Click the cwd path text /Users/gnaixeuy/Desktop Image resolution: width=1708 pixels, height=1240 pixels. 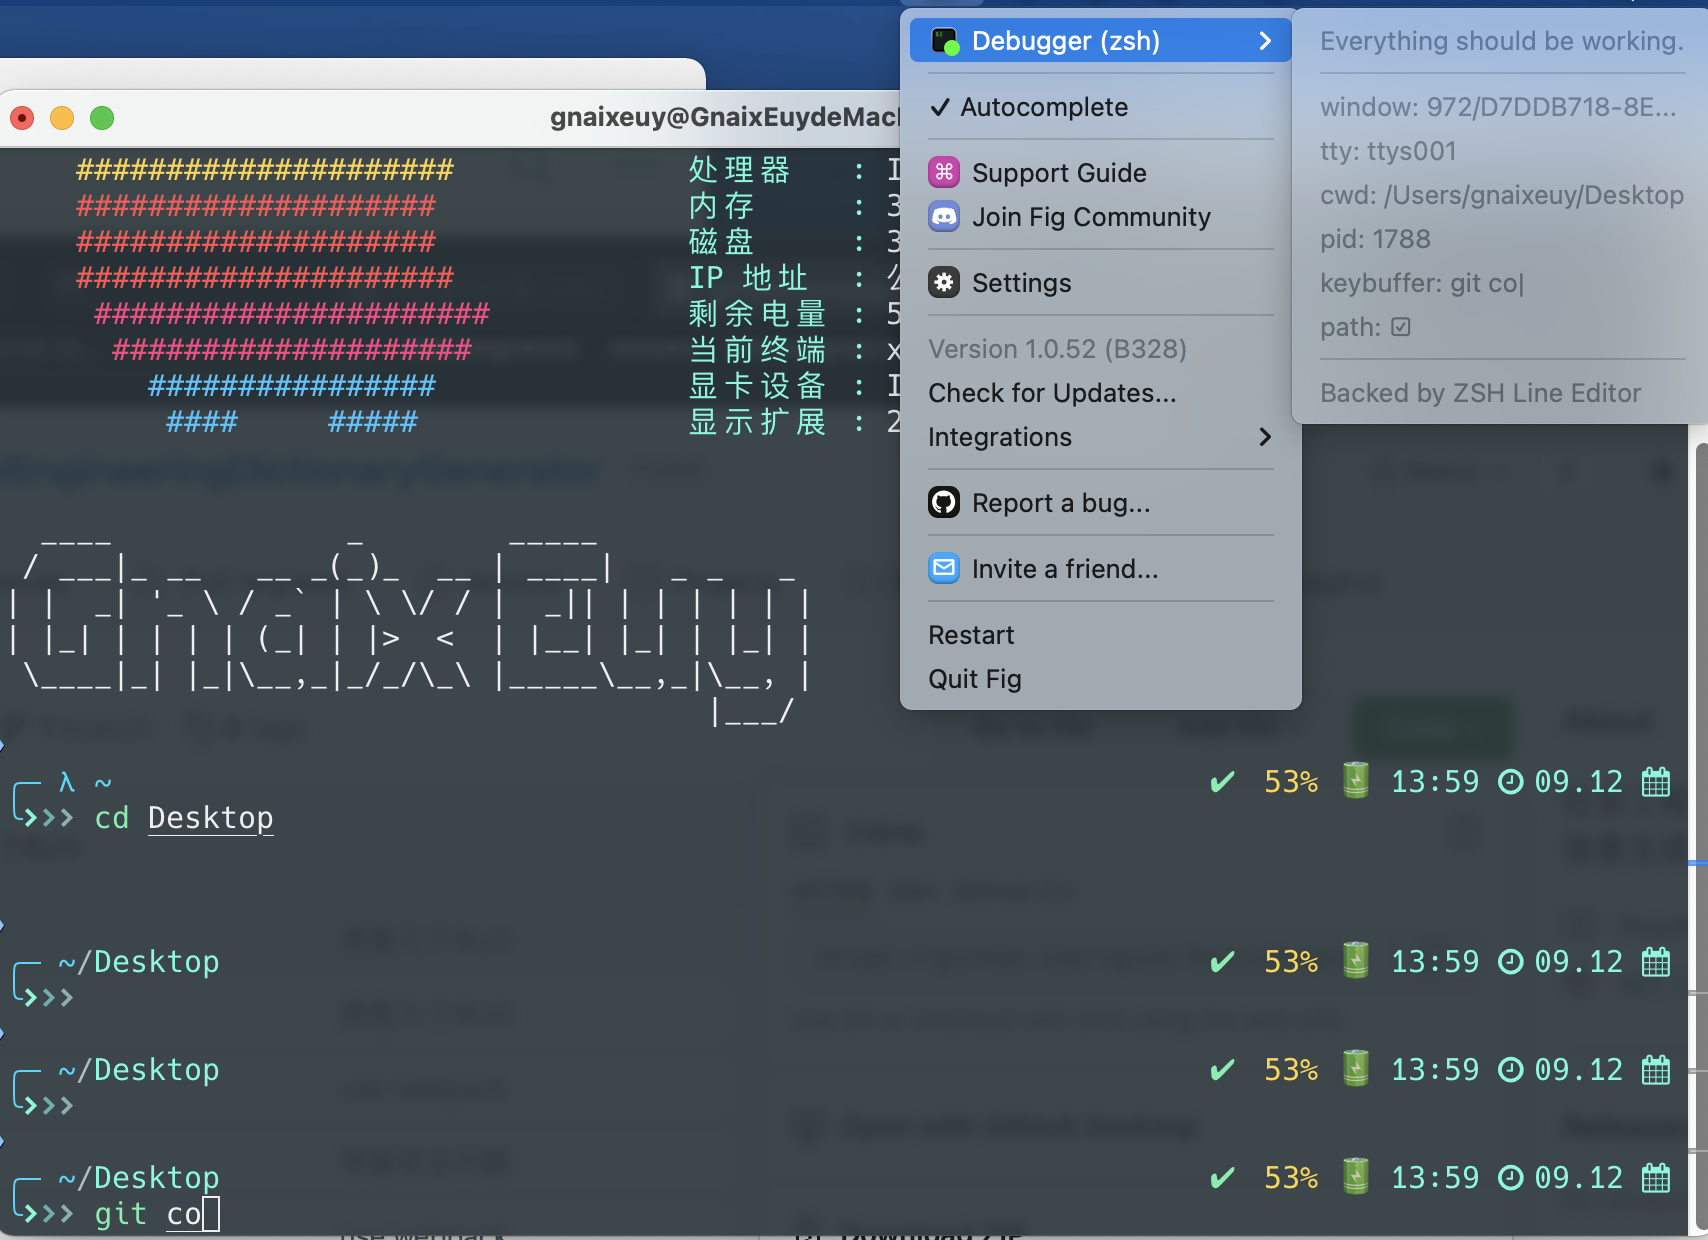1534,195
